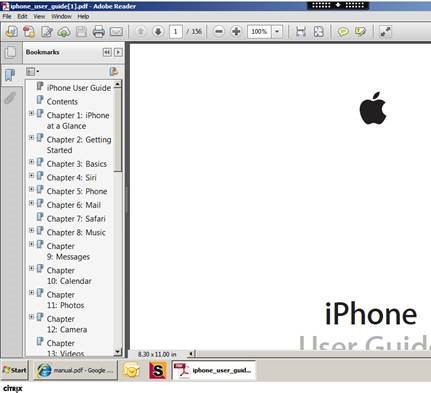Screen dimensions: 431x393
Task: Expand Chapter 3: Basics bookmark
Action: pos(31,162)
